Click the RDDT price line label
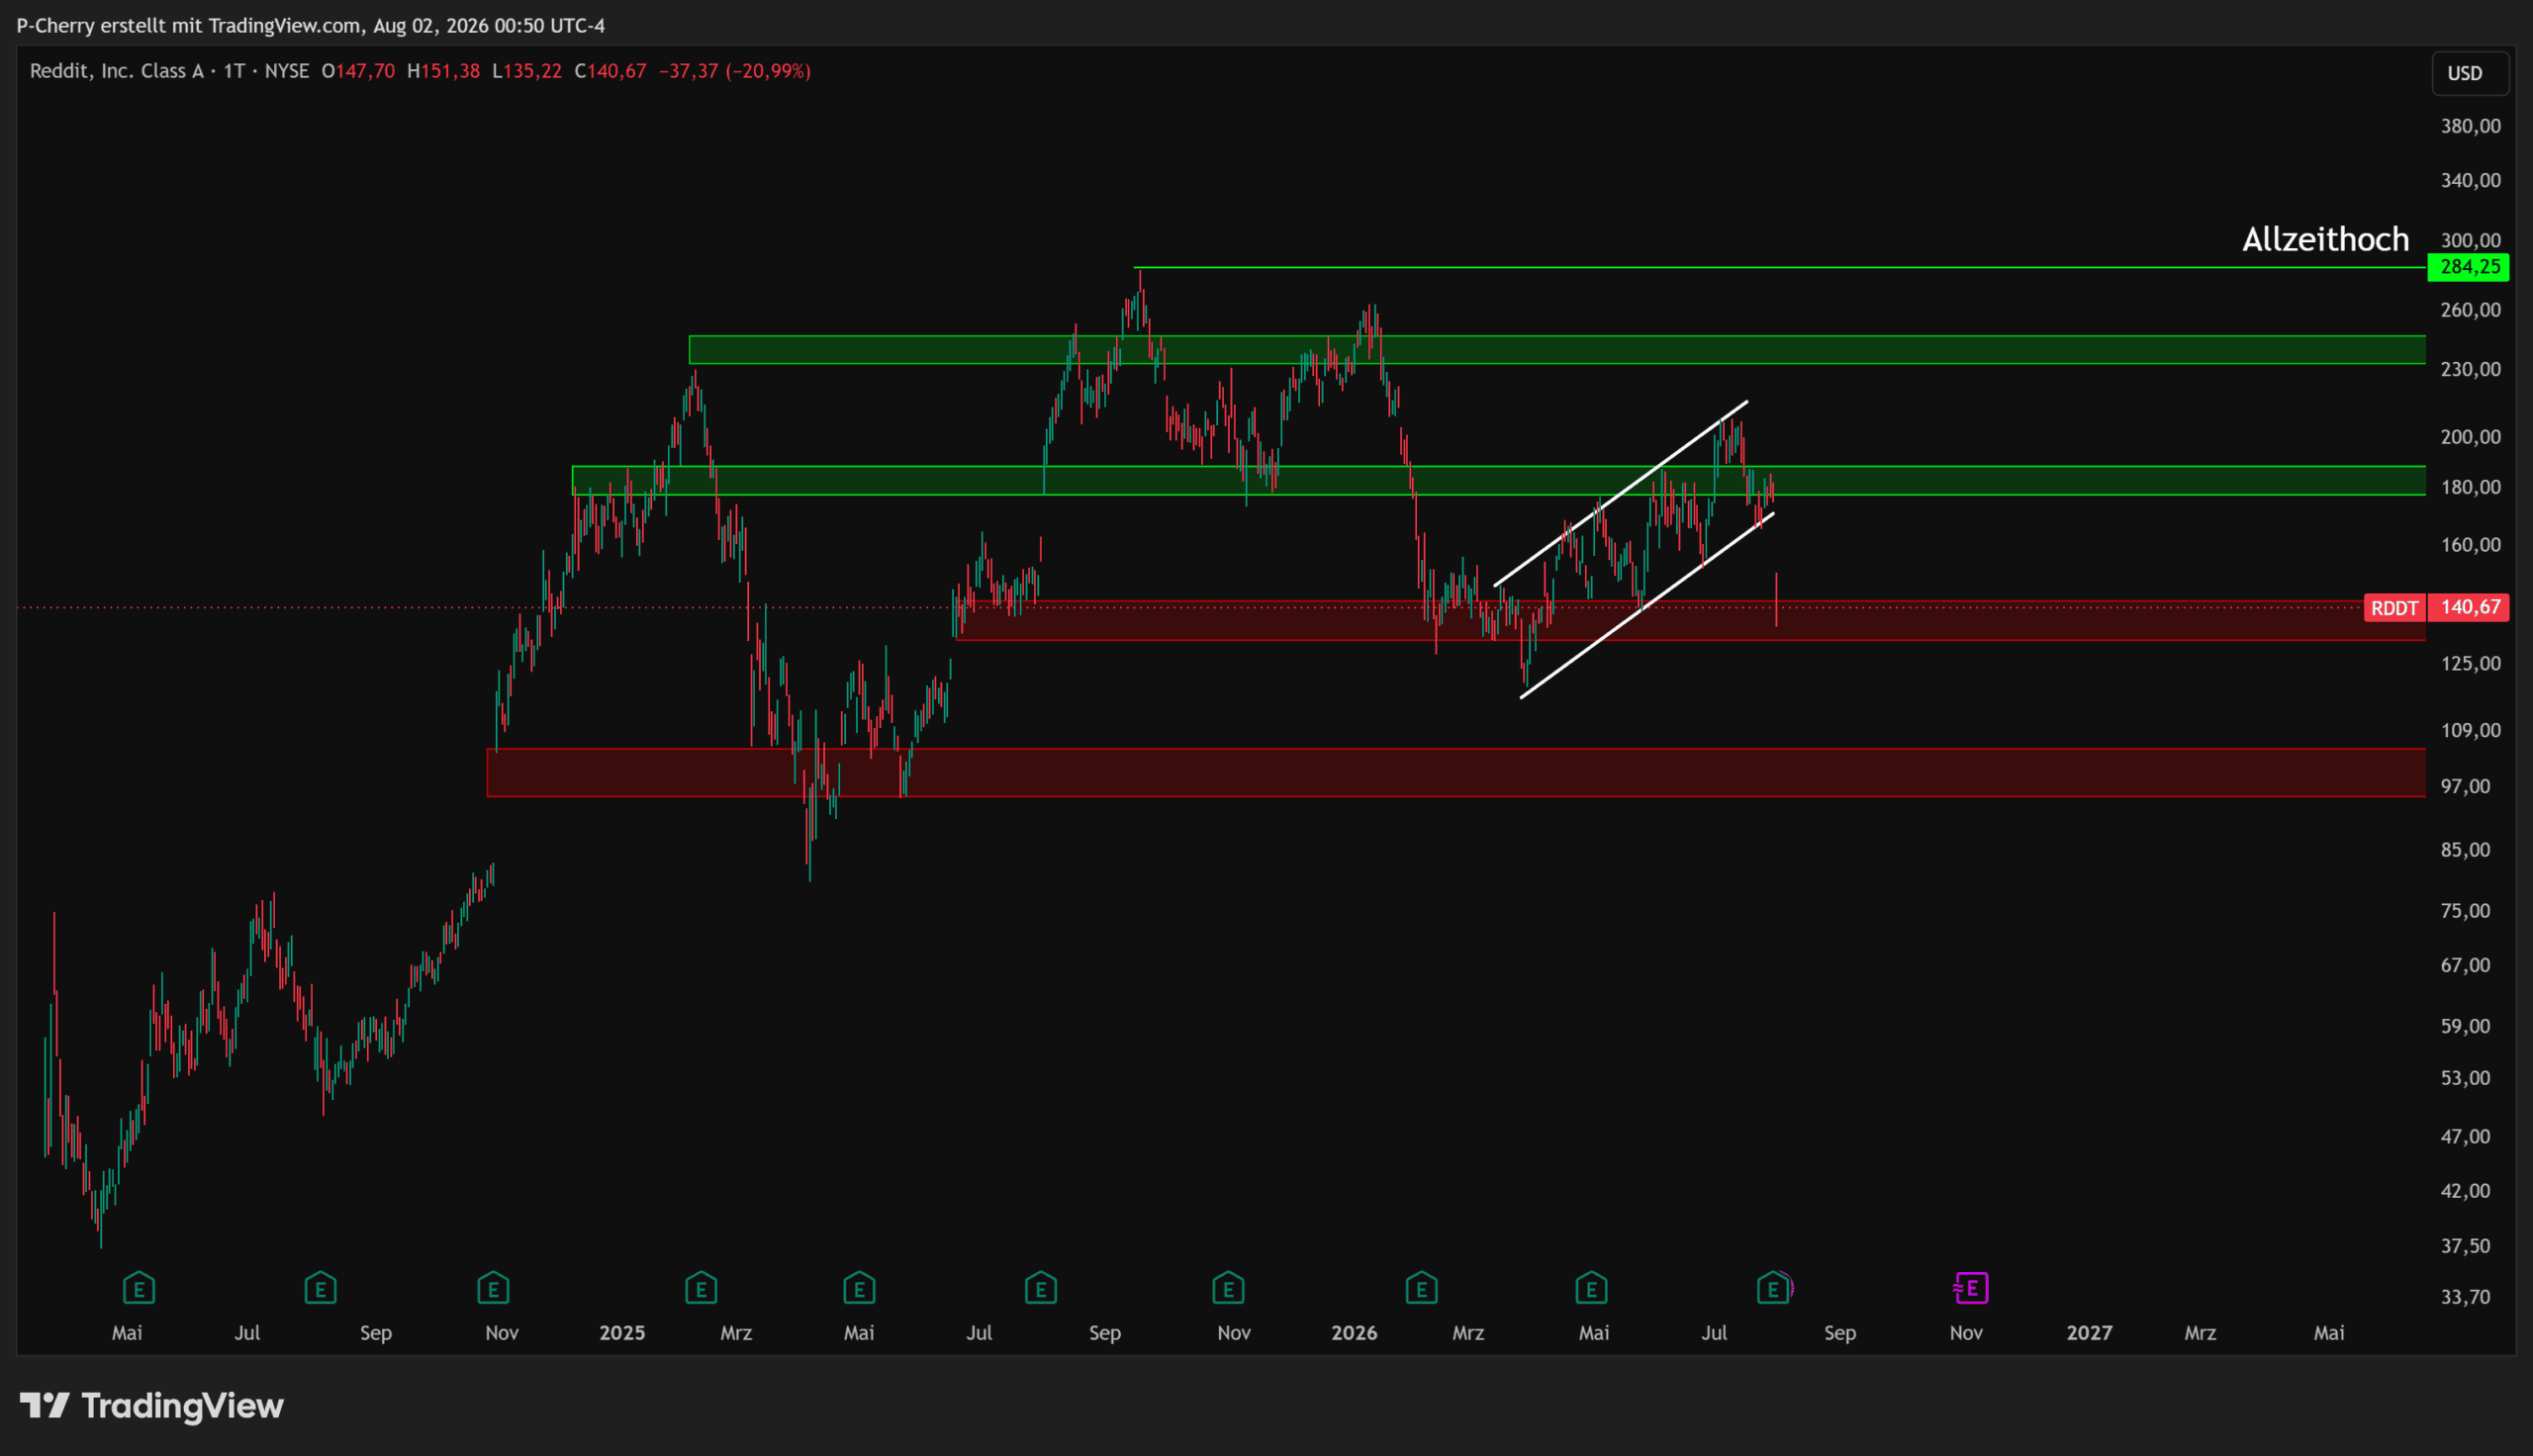The image size is (2533, 1456). pyautogui.click(x=2395, y=608)
